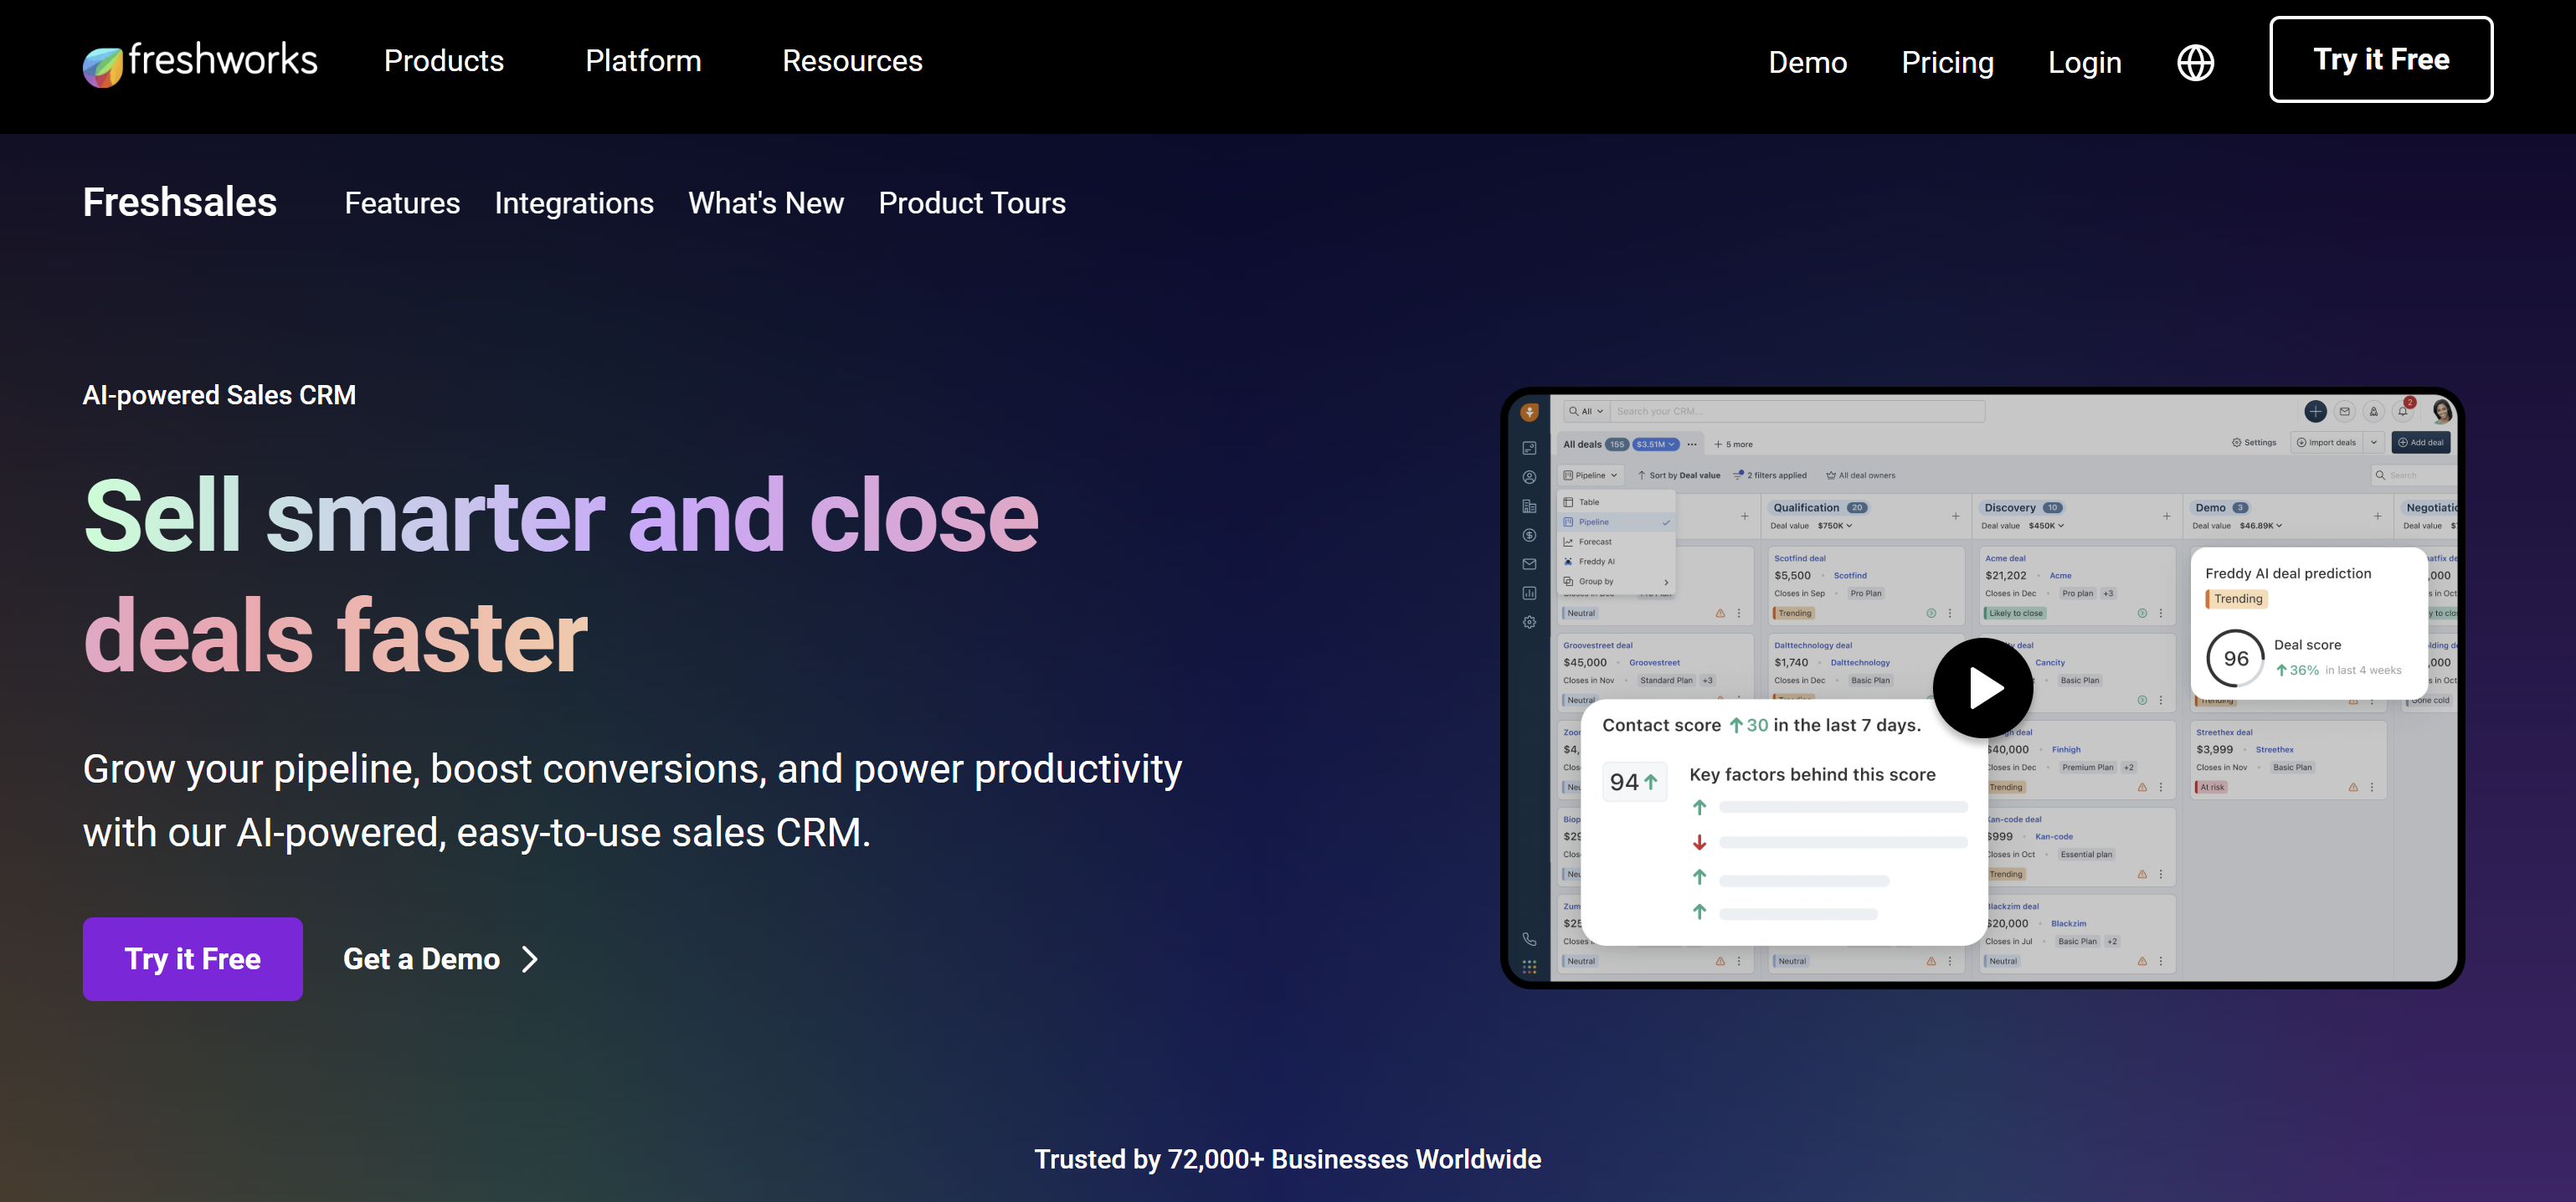This screenshot has height=1202, width=2576.
Task: Select the checked Pipeline view option
Action: 1617,522
